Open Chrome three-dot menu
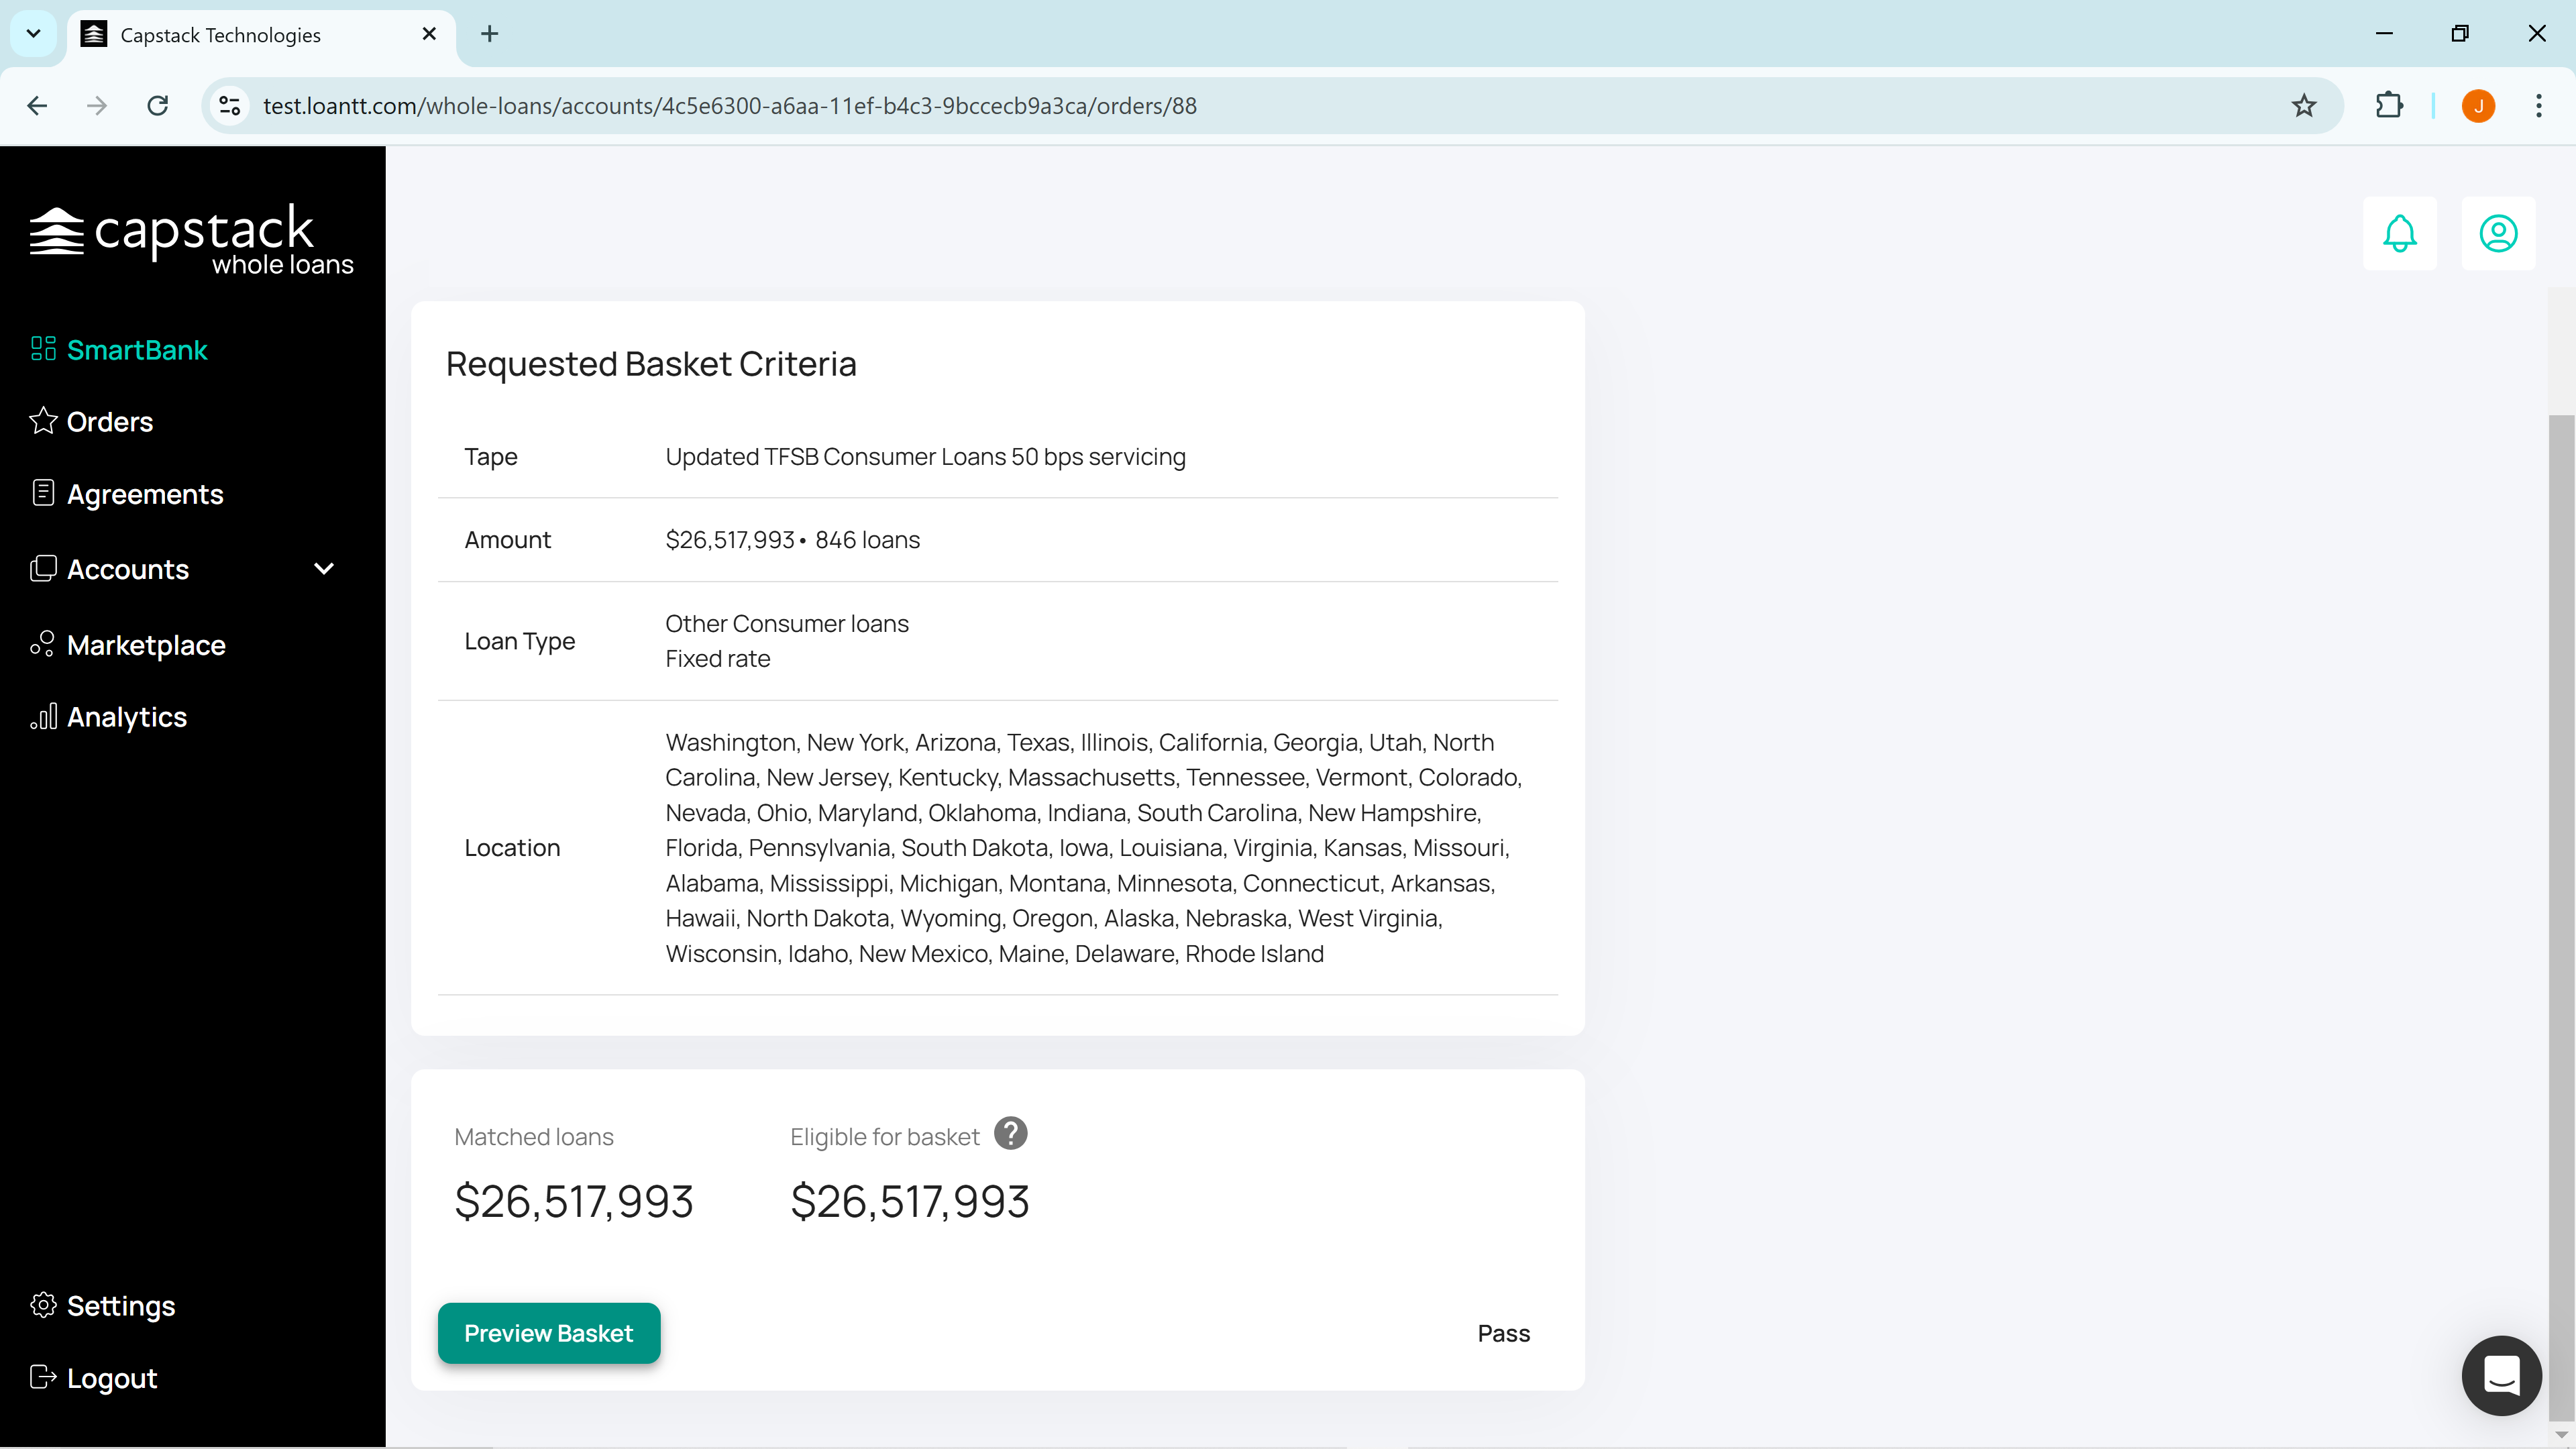The width and height of the screenshot is (2576, 1449). click(2538, 106)
